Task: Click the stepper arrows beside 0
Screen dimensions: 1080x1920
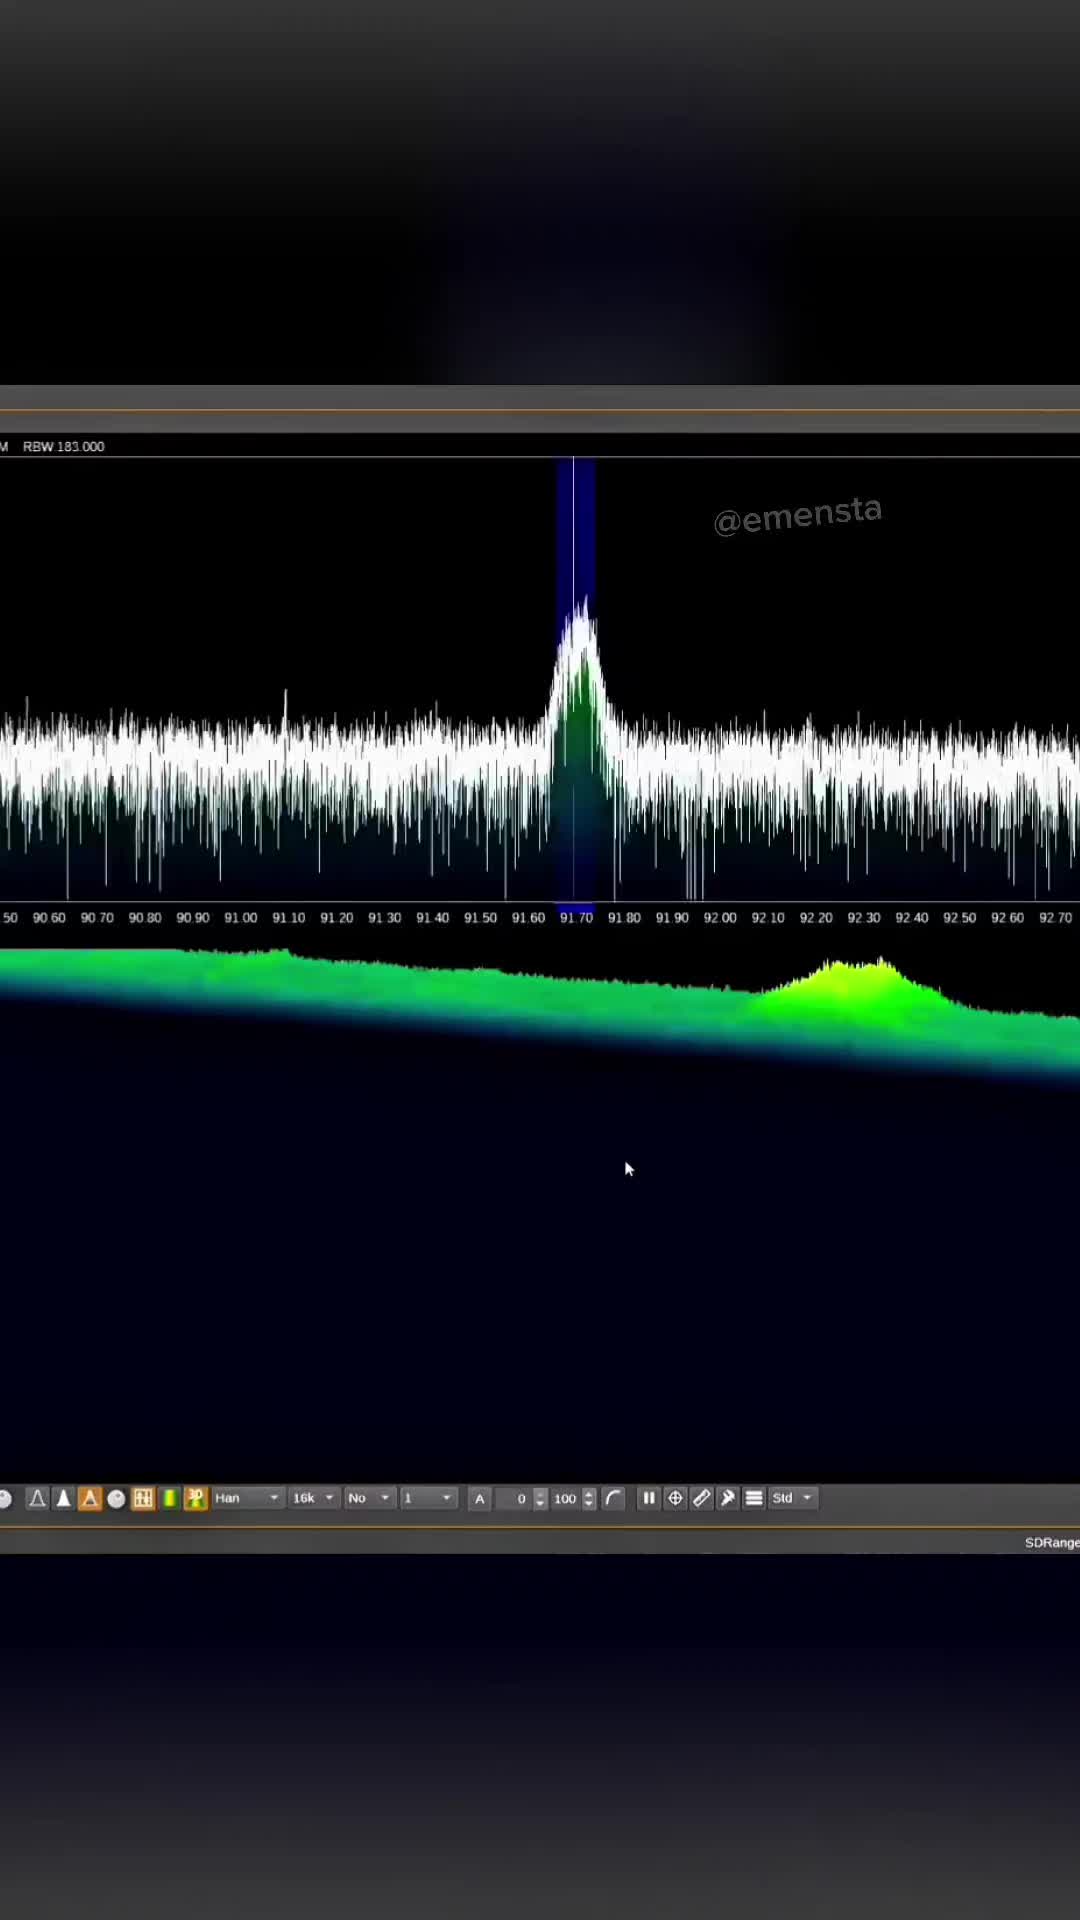Action: [540, 1498]
